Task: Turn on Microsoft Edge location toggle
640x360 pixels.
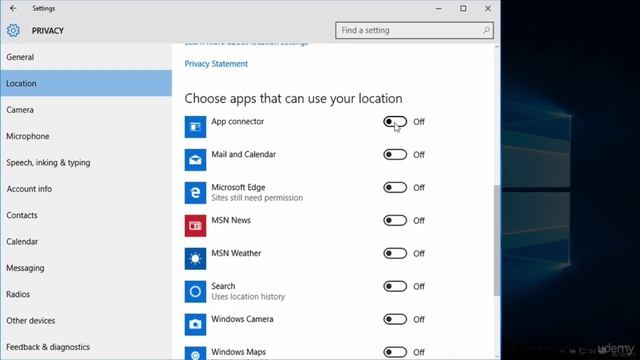Action: pos(395,187)
